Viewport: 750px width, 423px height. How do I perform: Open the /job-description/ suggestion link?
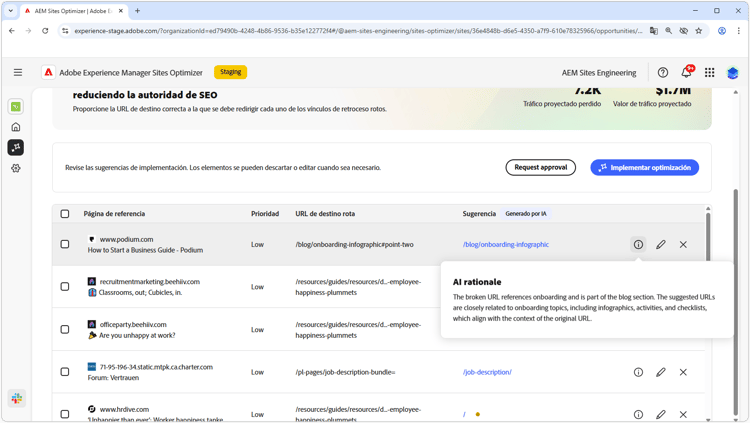(487, 372)
